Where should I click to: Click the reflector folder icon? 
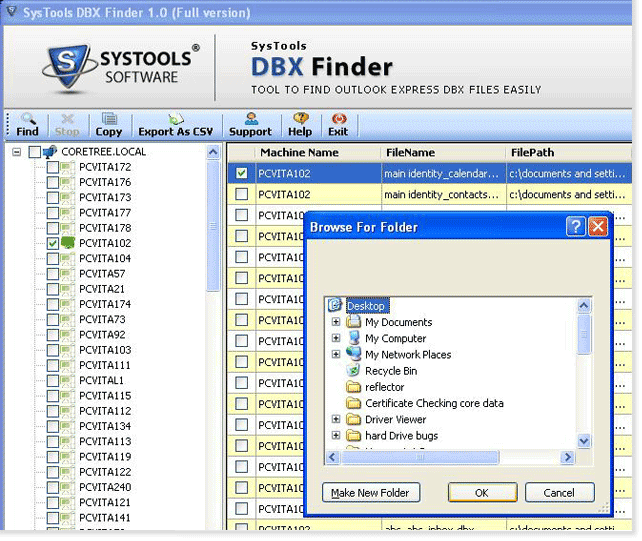coord(353,387)
